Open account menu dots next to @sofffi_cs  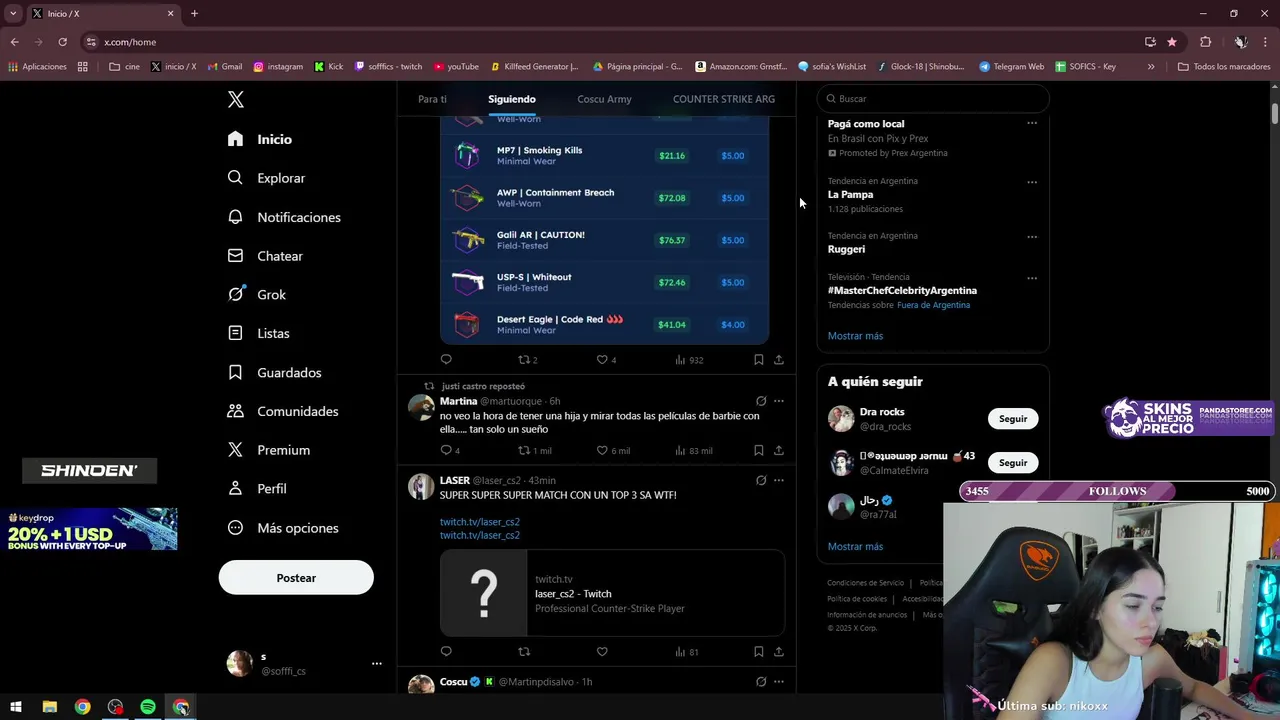click(x=376, y=663)
